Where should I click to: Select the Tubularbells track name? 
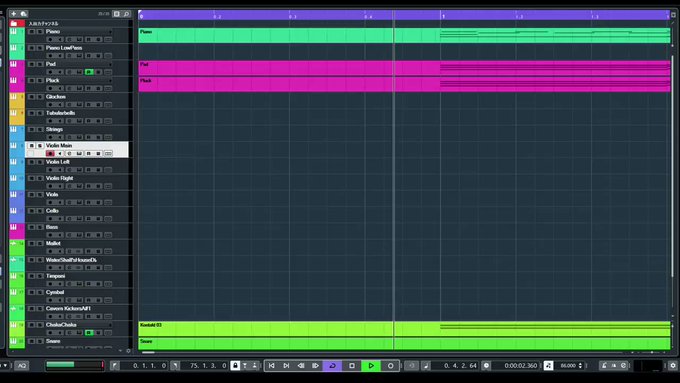60,113
